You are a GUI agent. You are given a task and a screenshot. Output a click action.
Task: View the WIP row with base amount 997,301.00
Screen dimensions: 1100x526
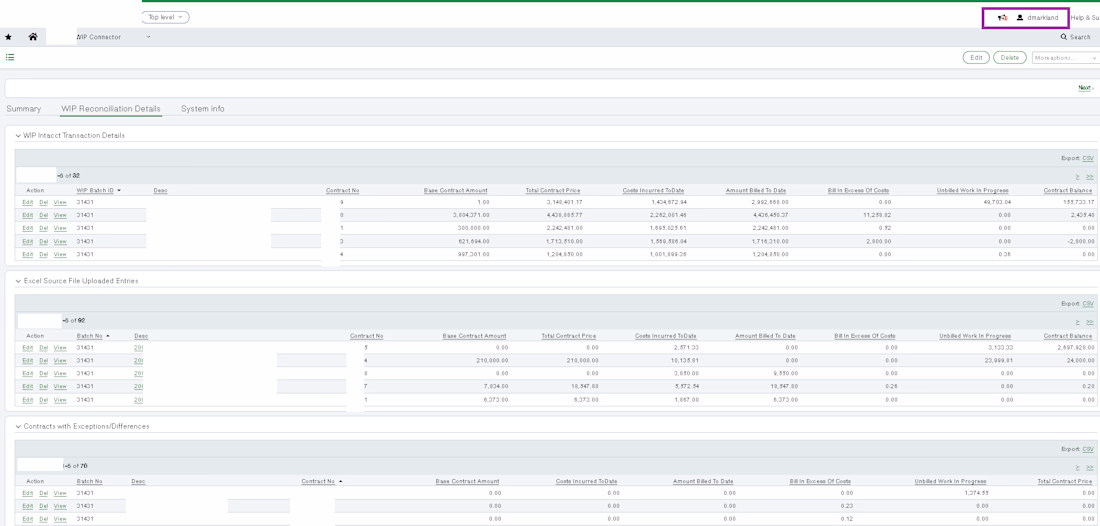click(x=60, y=254)
